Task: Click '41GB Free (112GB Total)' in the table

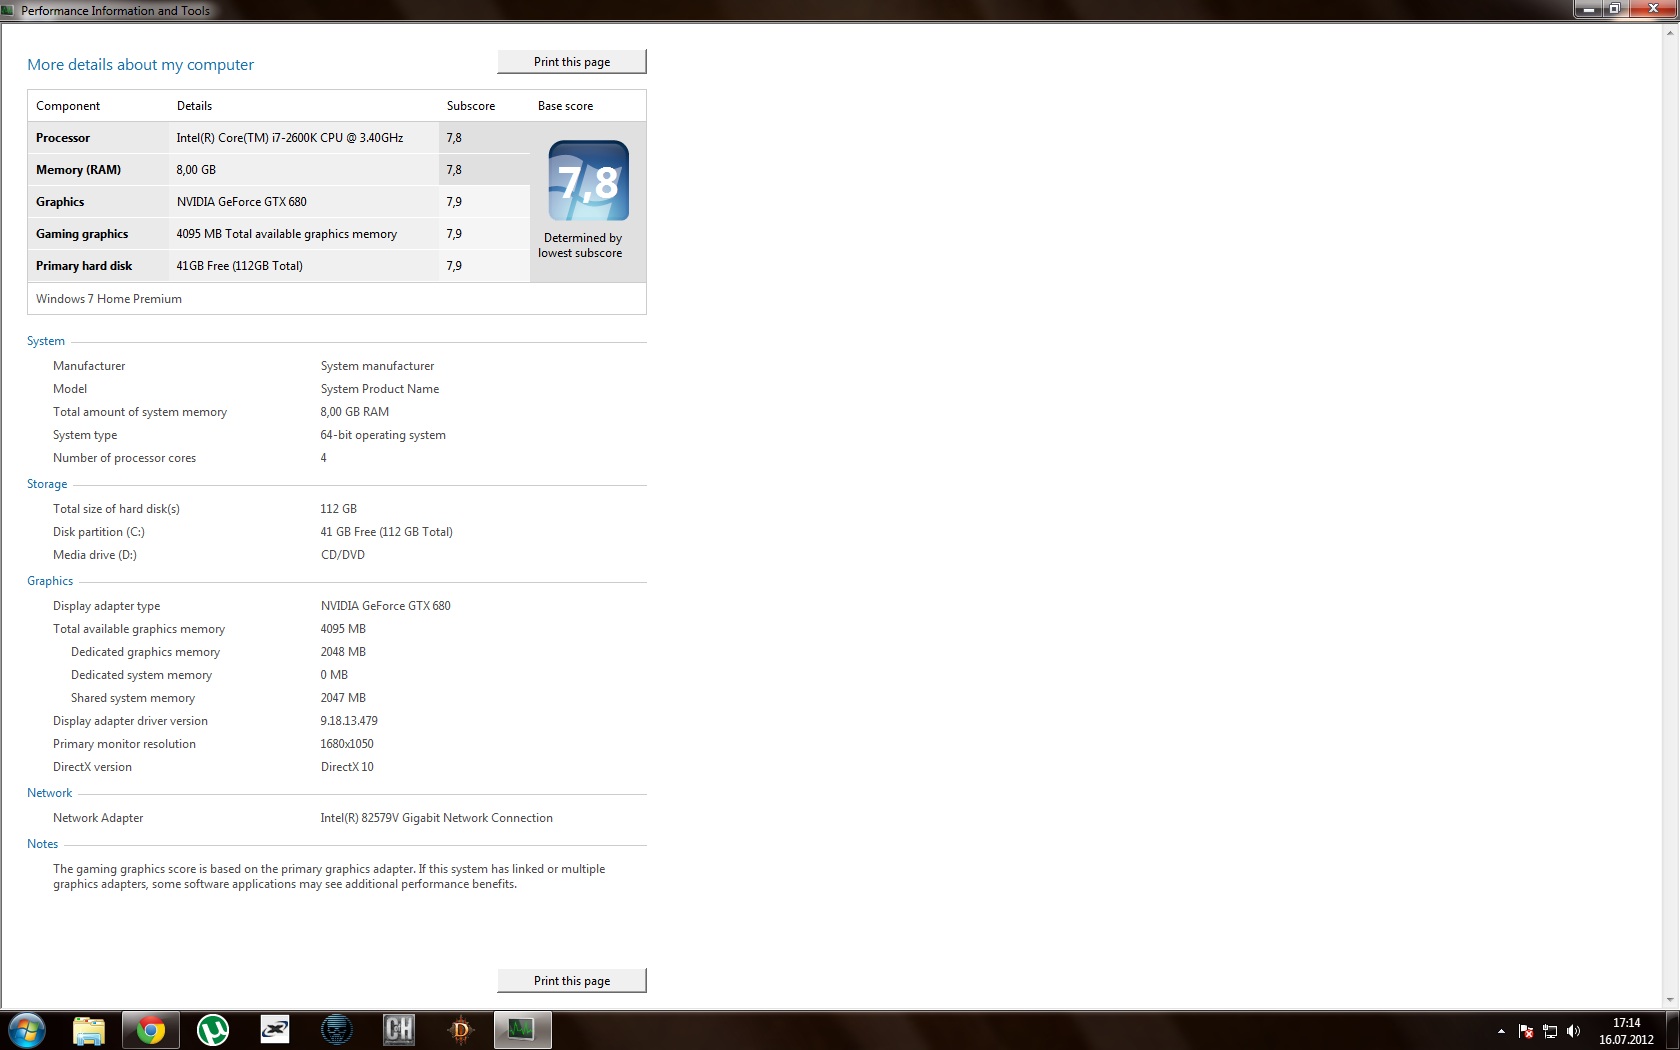Action: point(240,266)
